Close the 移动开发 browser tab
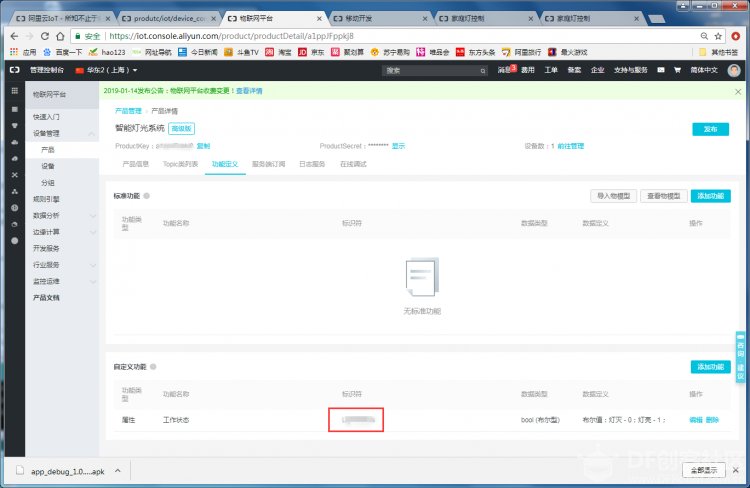Image resolution: width=750 pixels, height=488 pixels. pos(425,19)
